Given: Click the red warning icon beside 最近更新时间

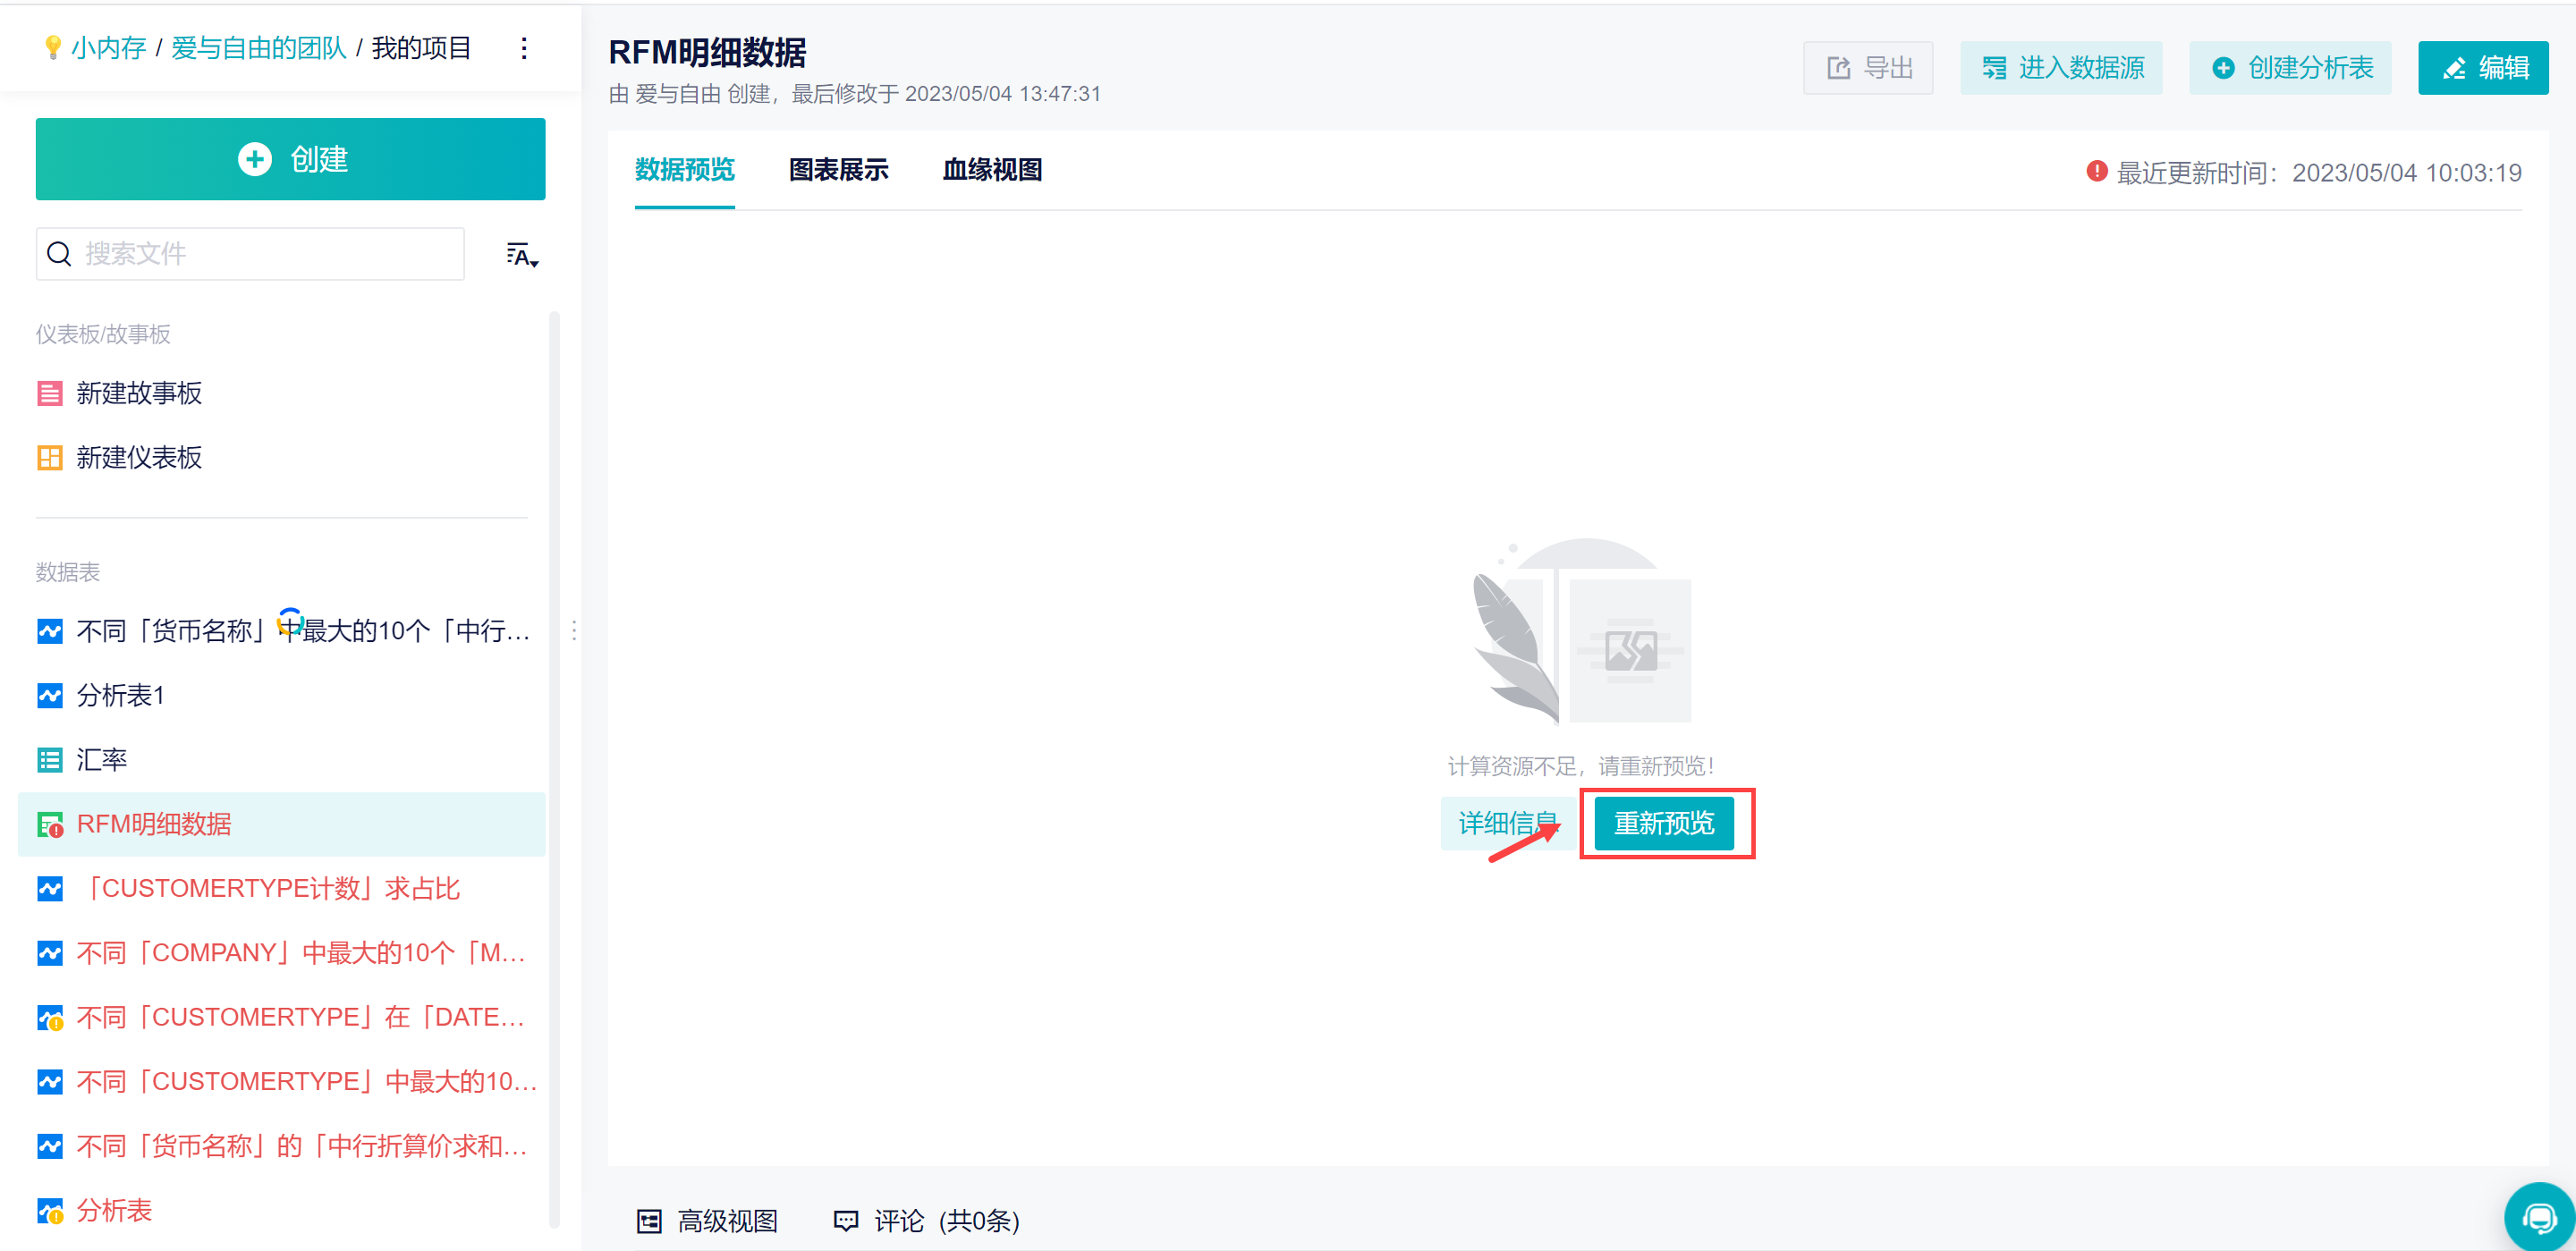Looking at the screenshot, I should (2096, 172).
